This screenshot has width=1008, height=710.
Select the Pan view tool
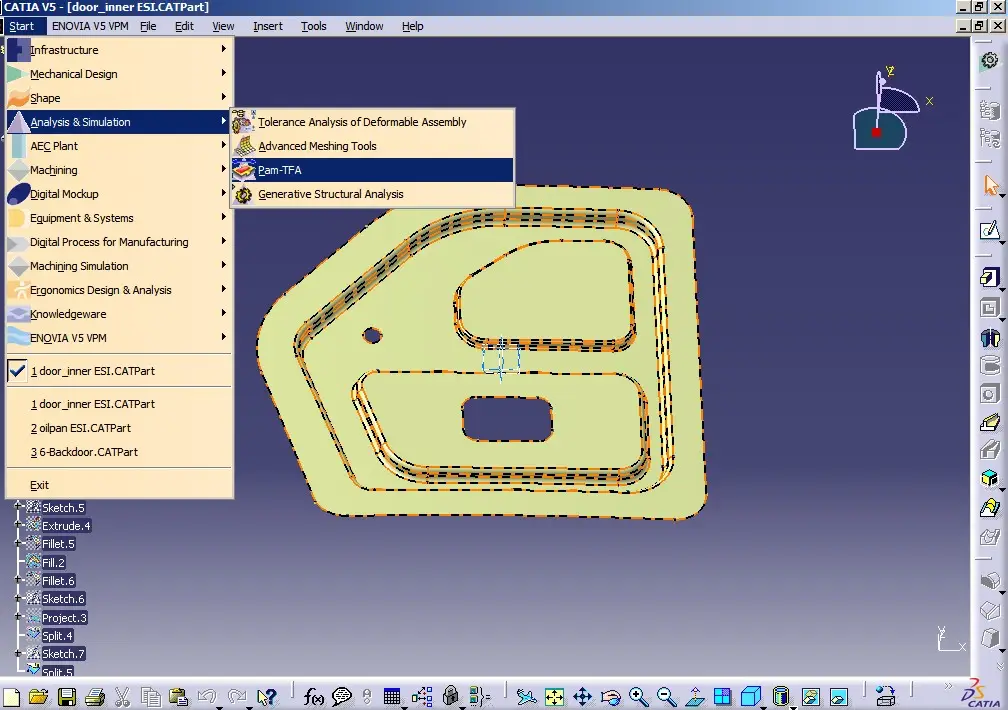click(x=582, y=697)
